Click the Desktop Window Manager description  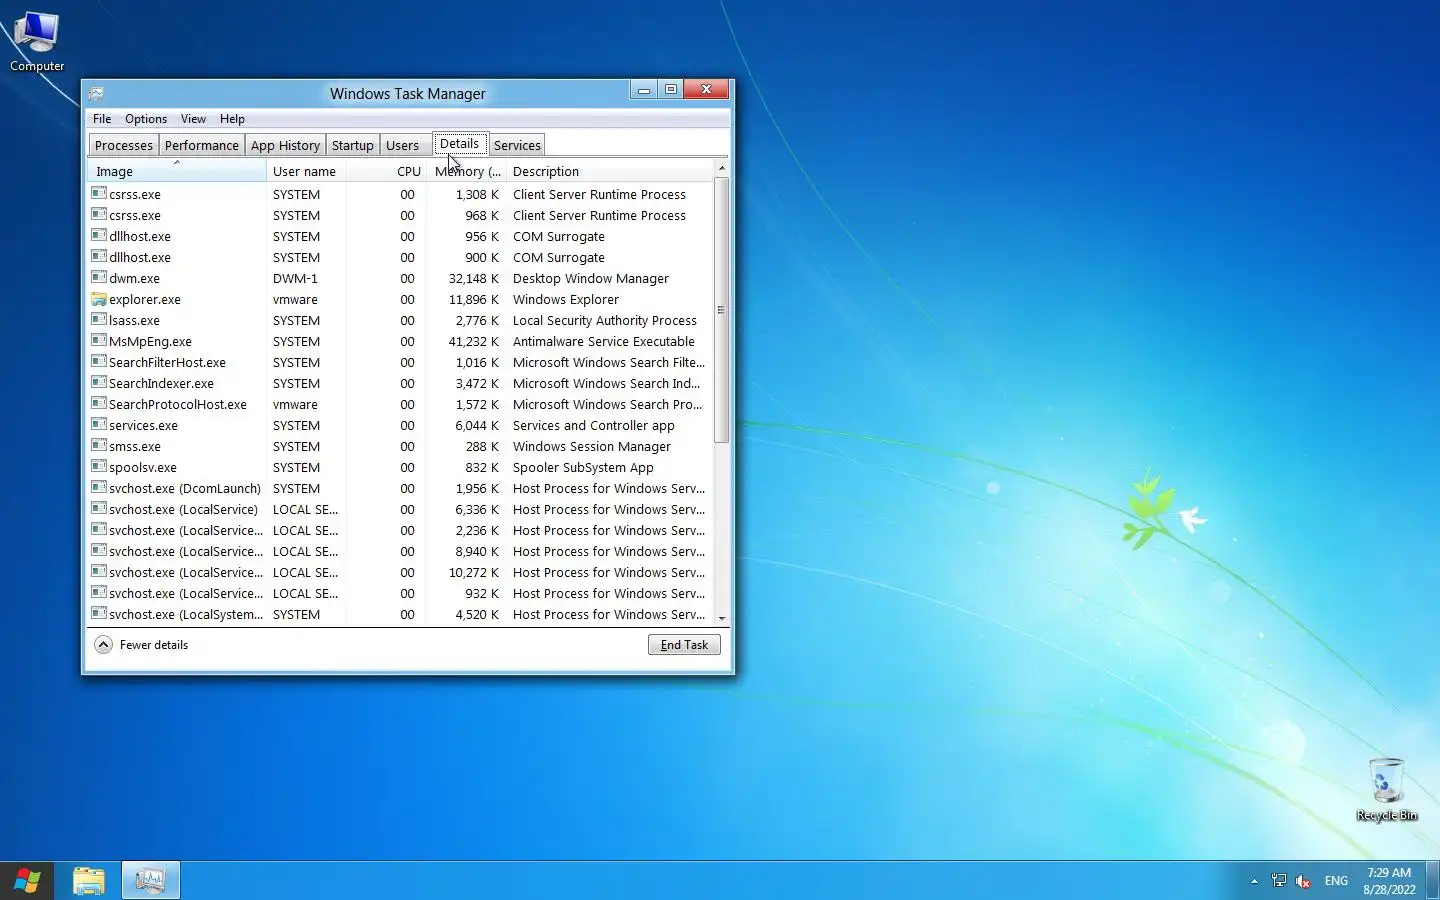591,278
